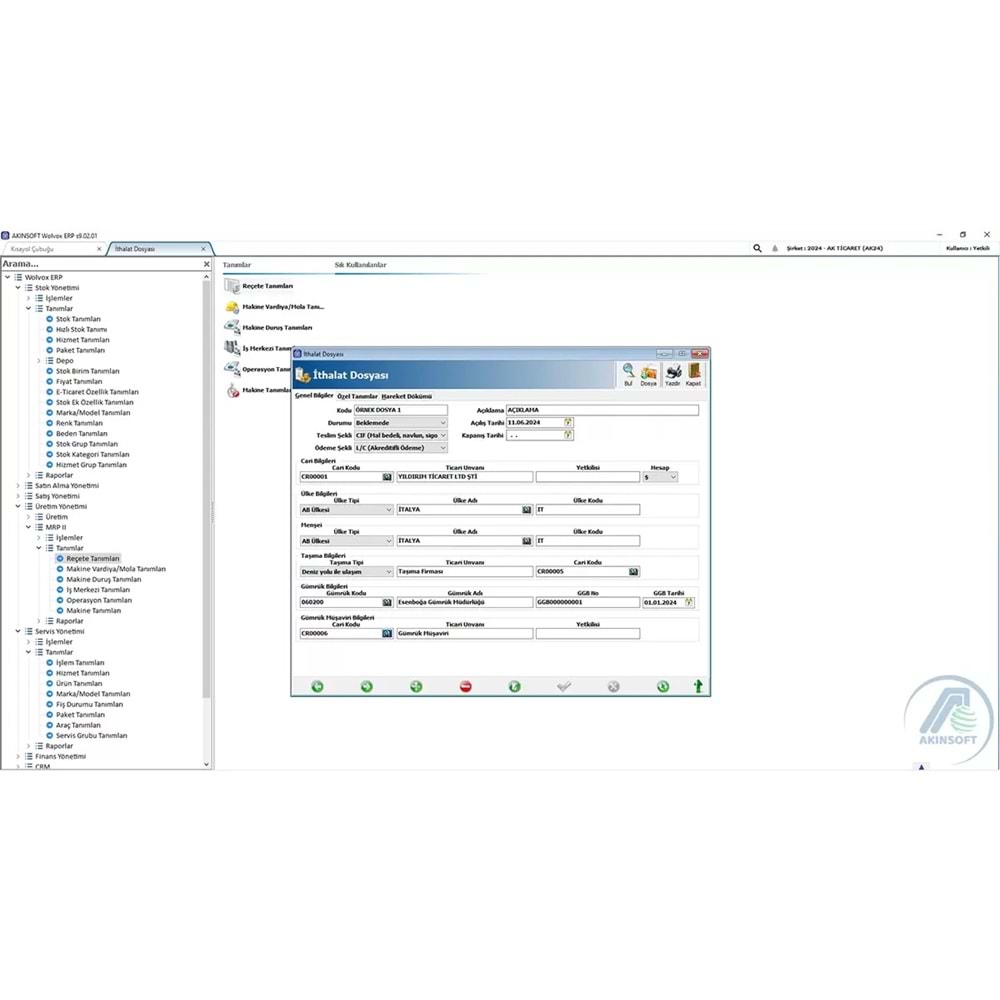Viewport: 1000px width, 1000px height.
Task: Click the Bul search icon
Action: point(627,371)
